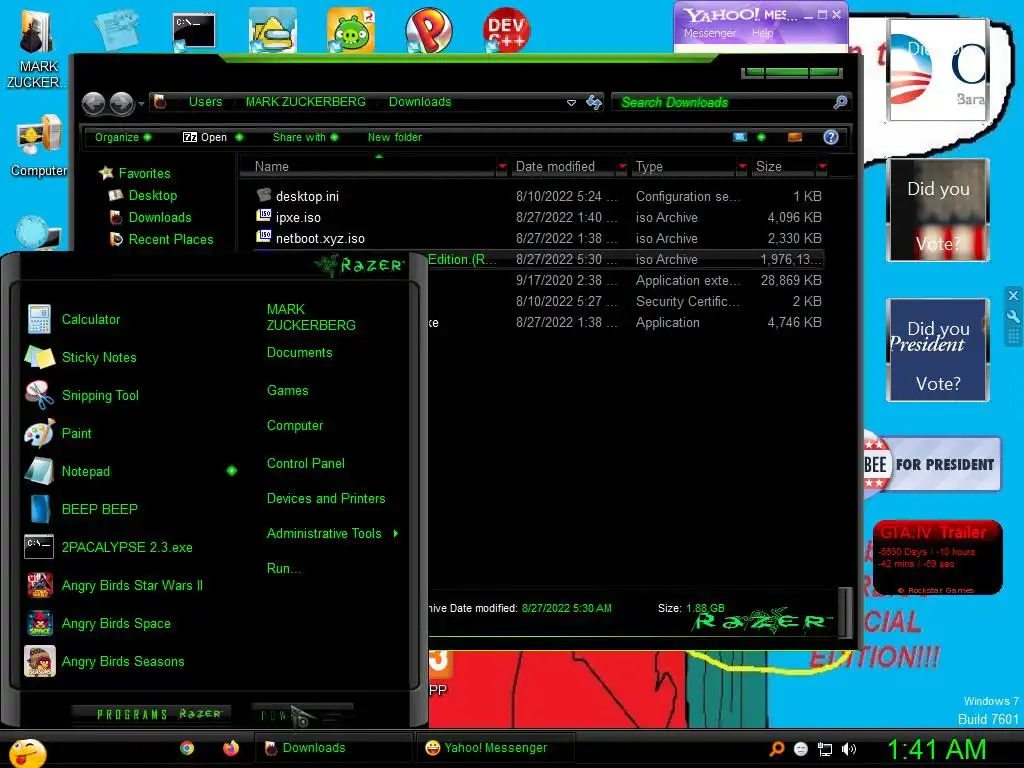Expand Notepad's jump list arrow
The width and height of the screenshot is (1024, 768).
[x=232, y=471]
